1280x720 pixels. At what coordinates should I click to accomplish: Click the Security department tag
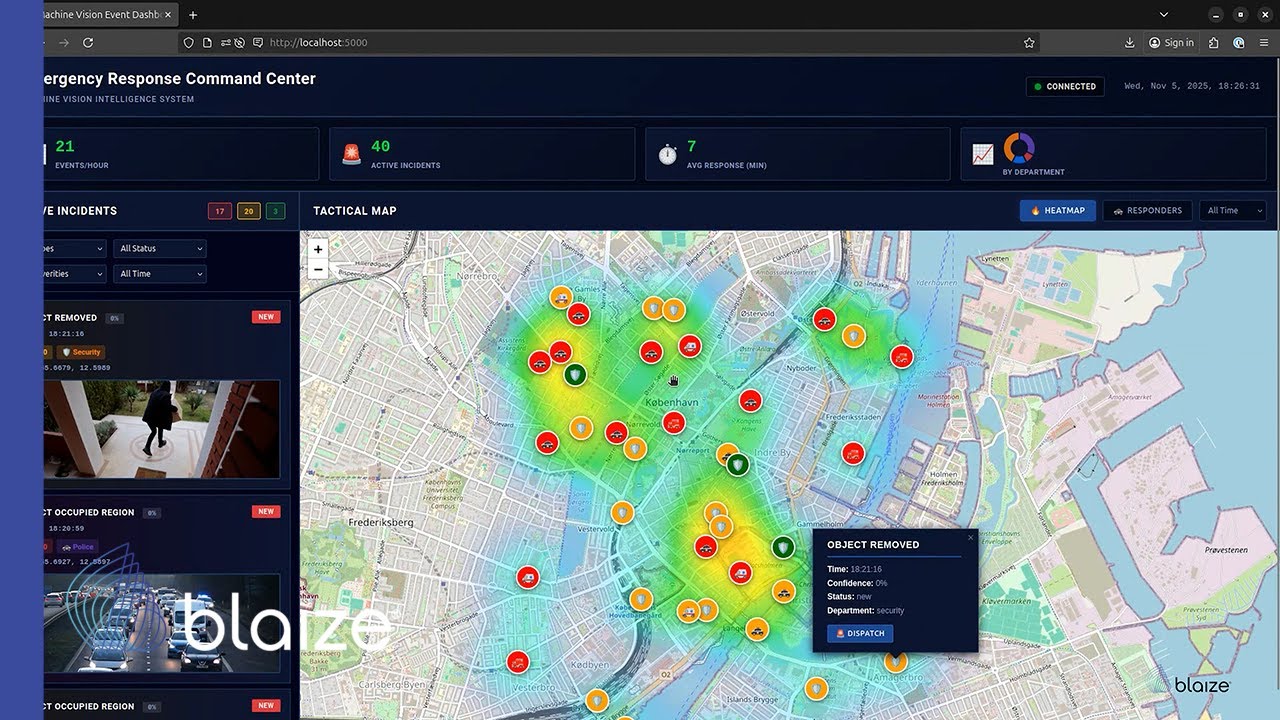coord(81,352)
